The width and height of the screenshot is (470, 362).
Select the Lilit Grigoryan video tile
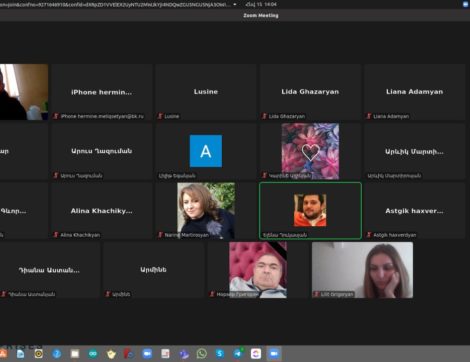[x=362, y=270]
